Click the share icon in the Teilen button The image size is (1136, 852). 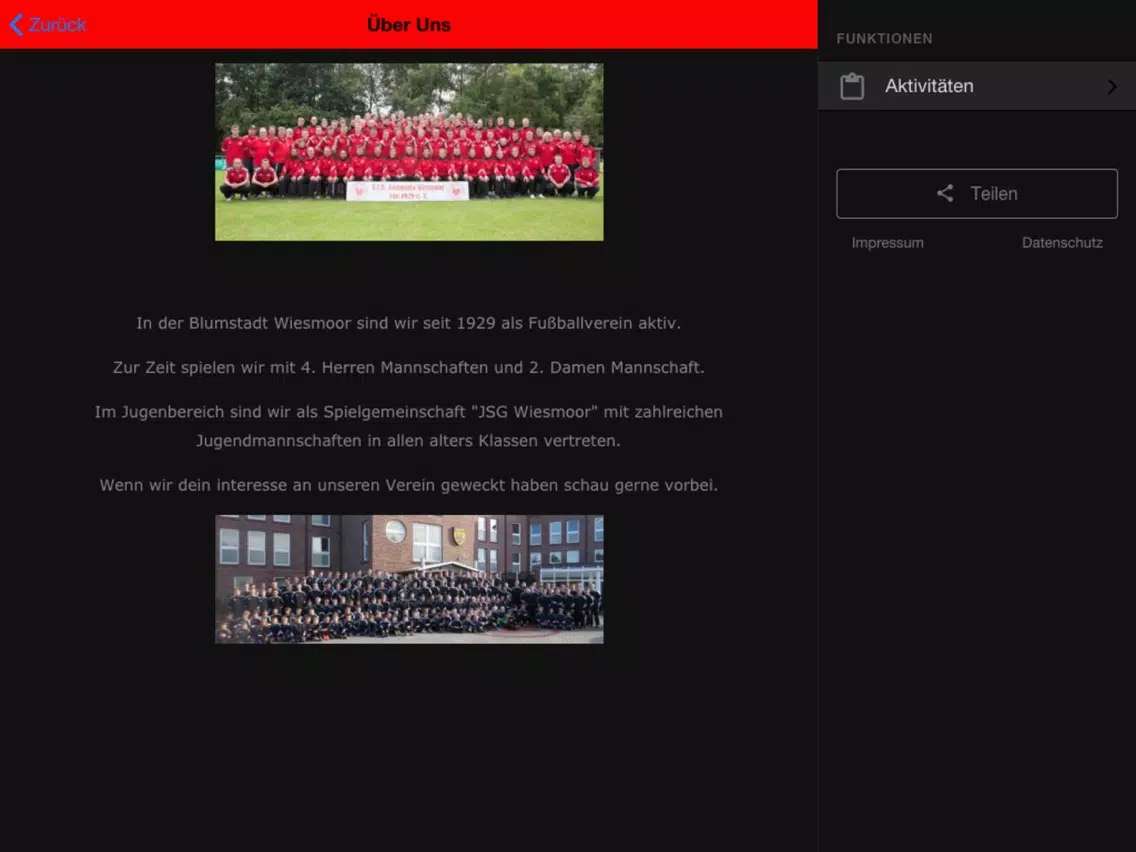click(x=945, y=193)
